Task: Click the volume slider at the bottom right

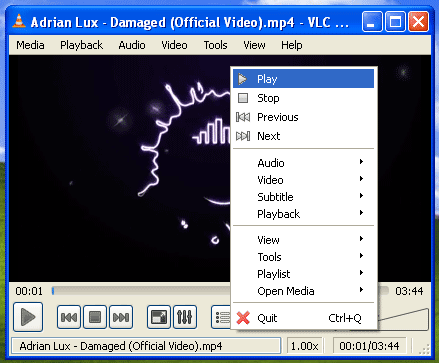Action: pyautogui.click(x=403, y=318)
